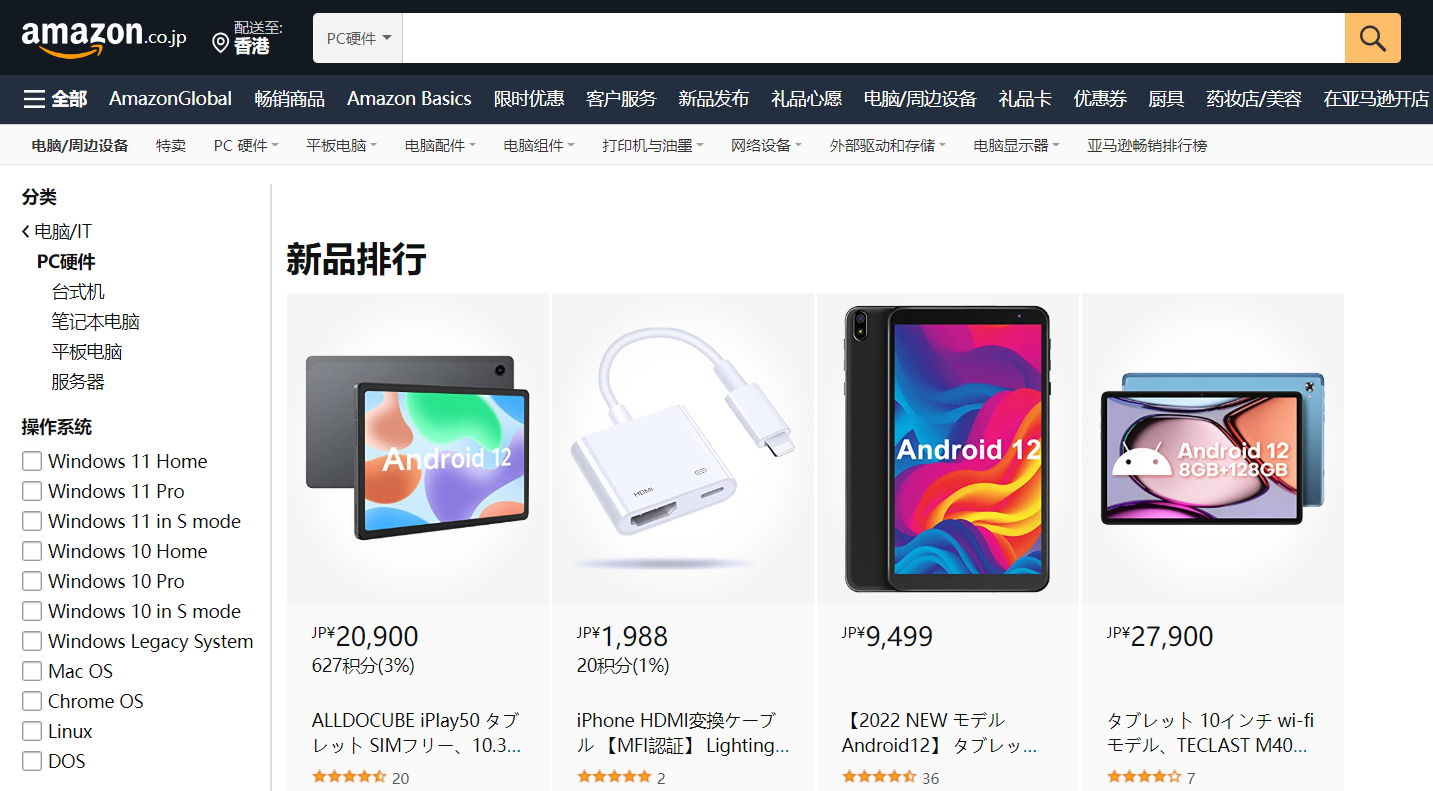Click TECLAST M40 star rating

point(1144,777)
